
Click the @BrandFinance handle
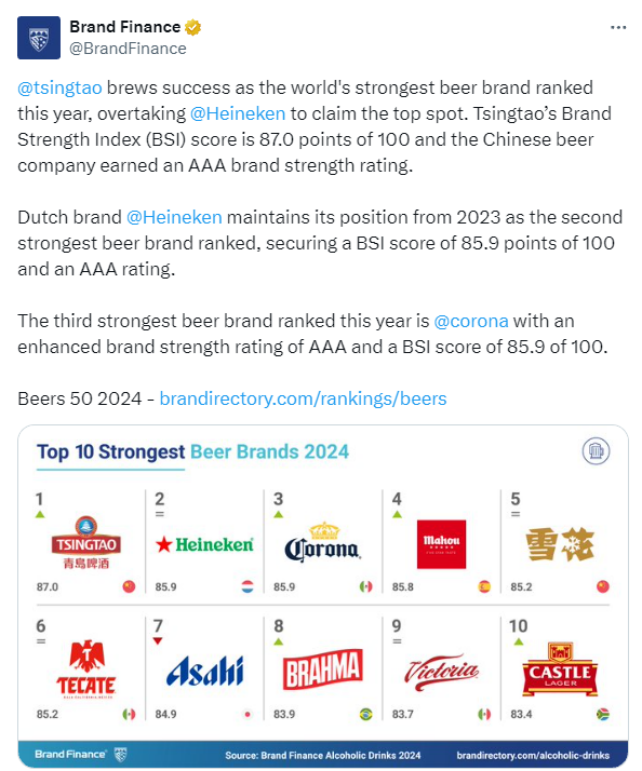(x=127, y=47)
